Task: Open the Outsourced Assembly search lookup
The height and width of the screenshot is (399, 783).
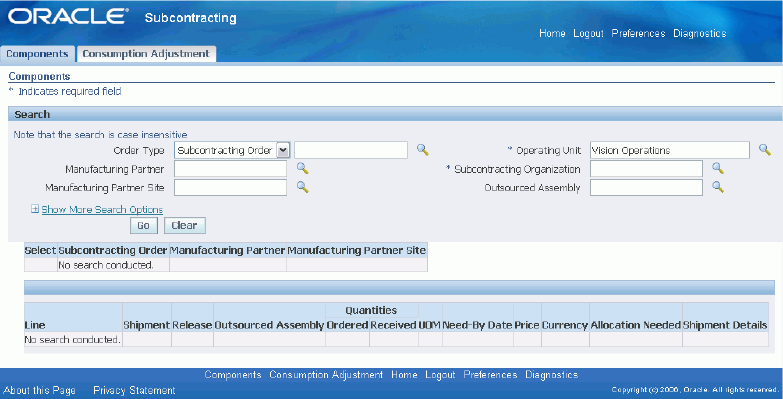Action: (x=718, y=187)
